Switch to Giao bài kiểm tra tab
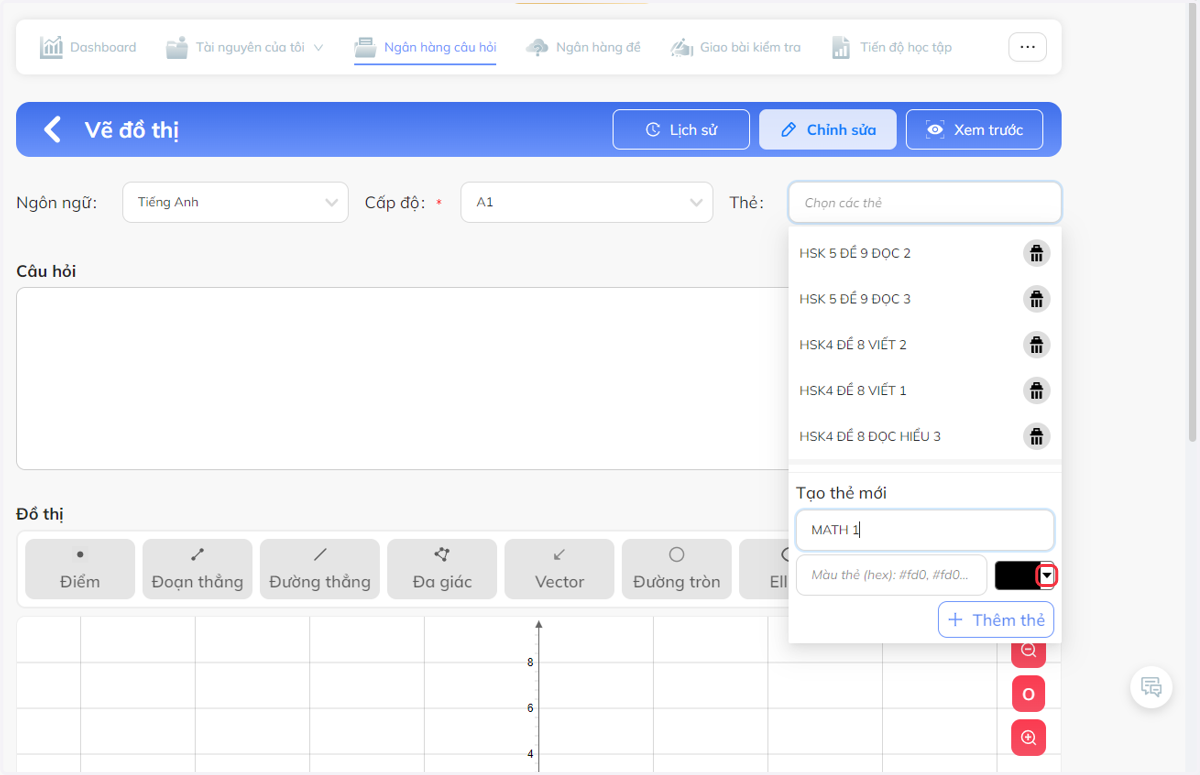This screenshot has height=775, width=1200. (735, 47)
